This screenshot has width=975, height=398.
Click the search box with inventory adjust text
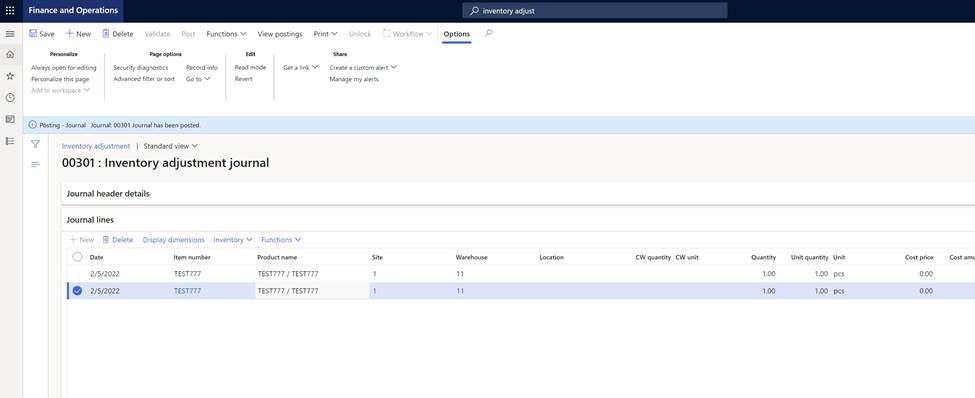[x=594, y=11]
